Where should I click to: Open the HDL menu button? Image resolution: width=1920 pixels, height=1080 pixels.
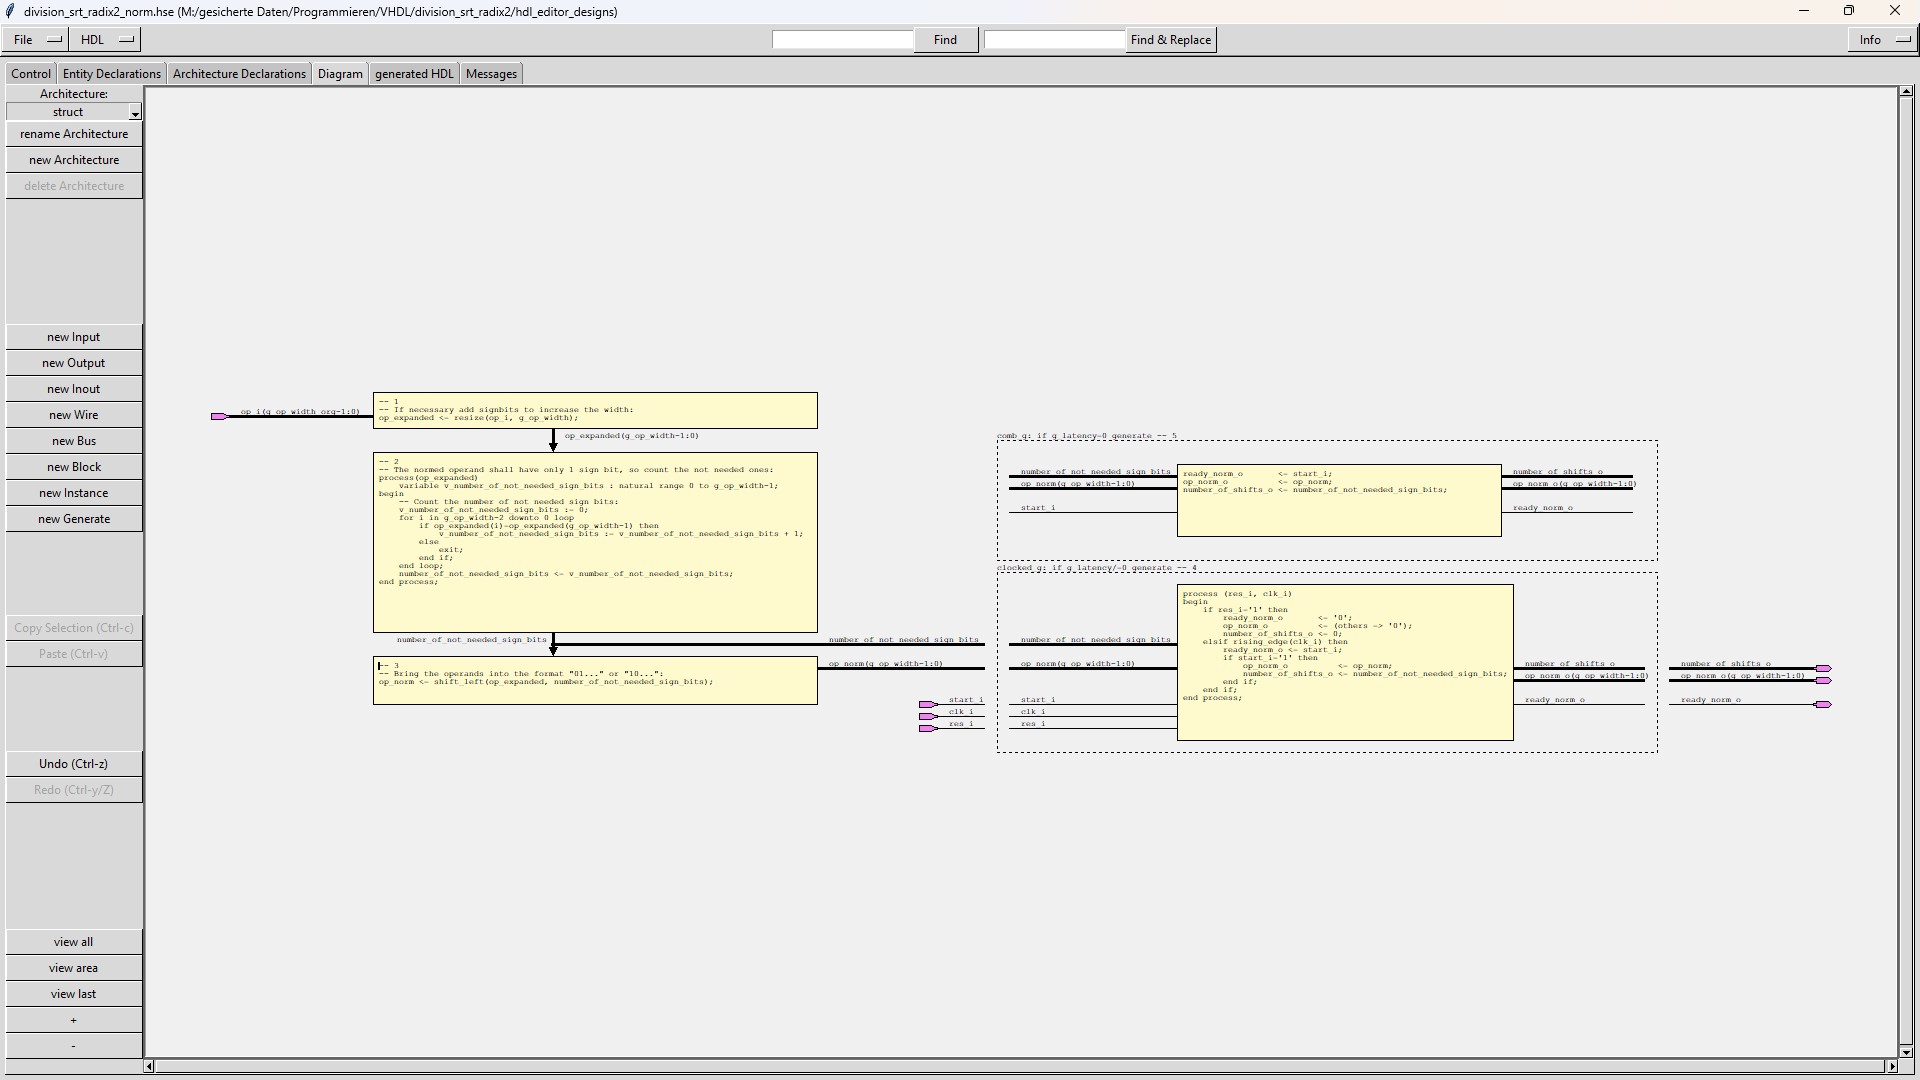106,40
